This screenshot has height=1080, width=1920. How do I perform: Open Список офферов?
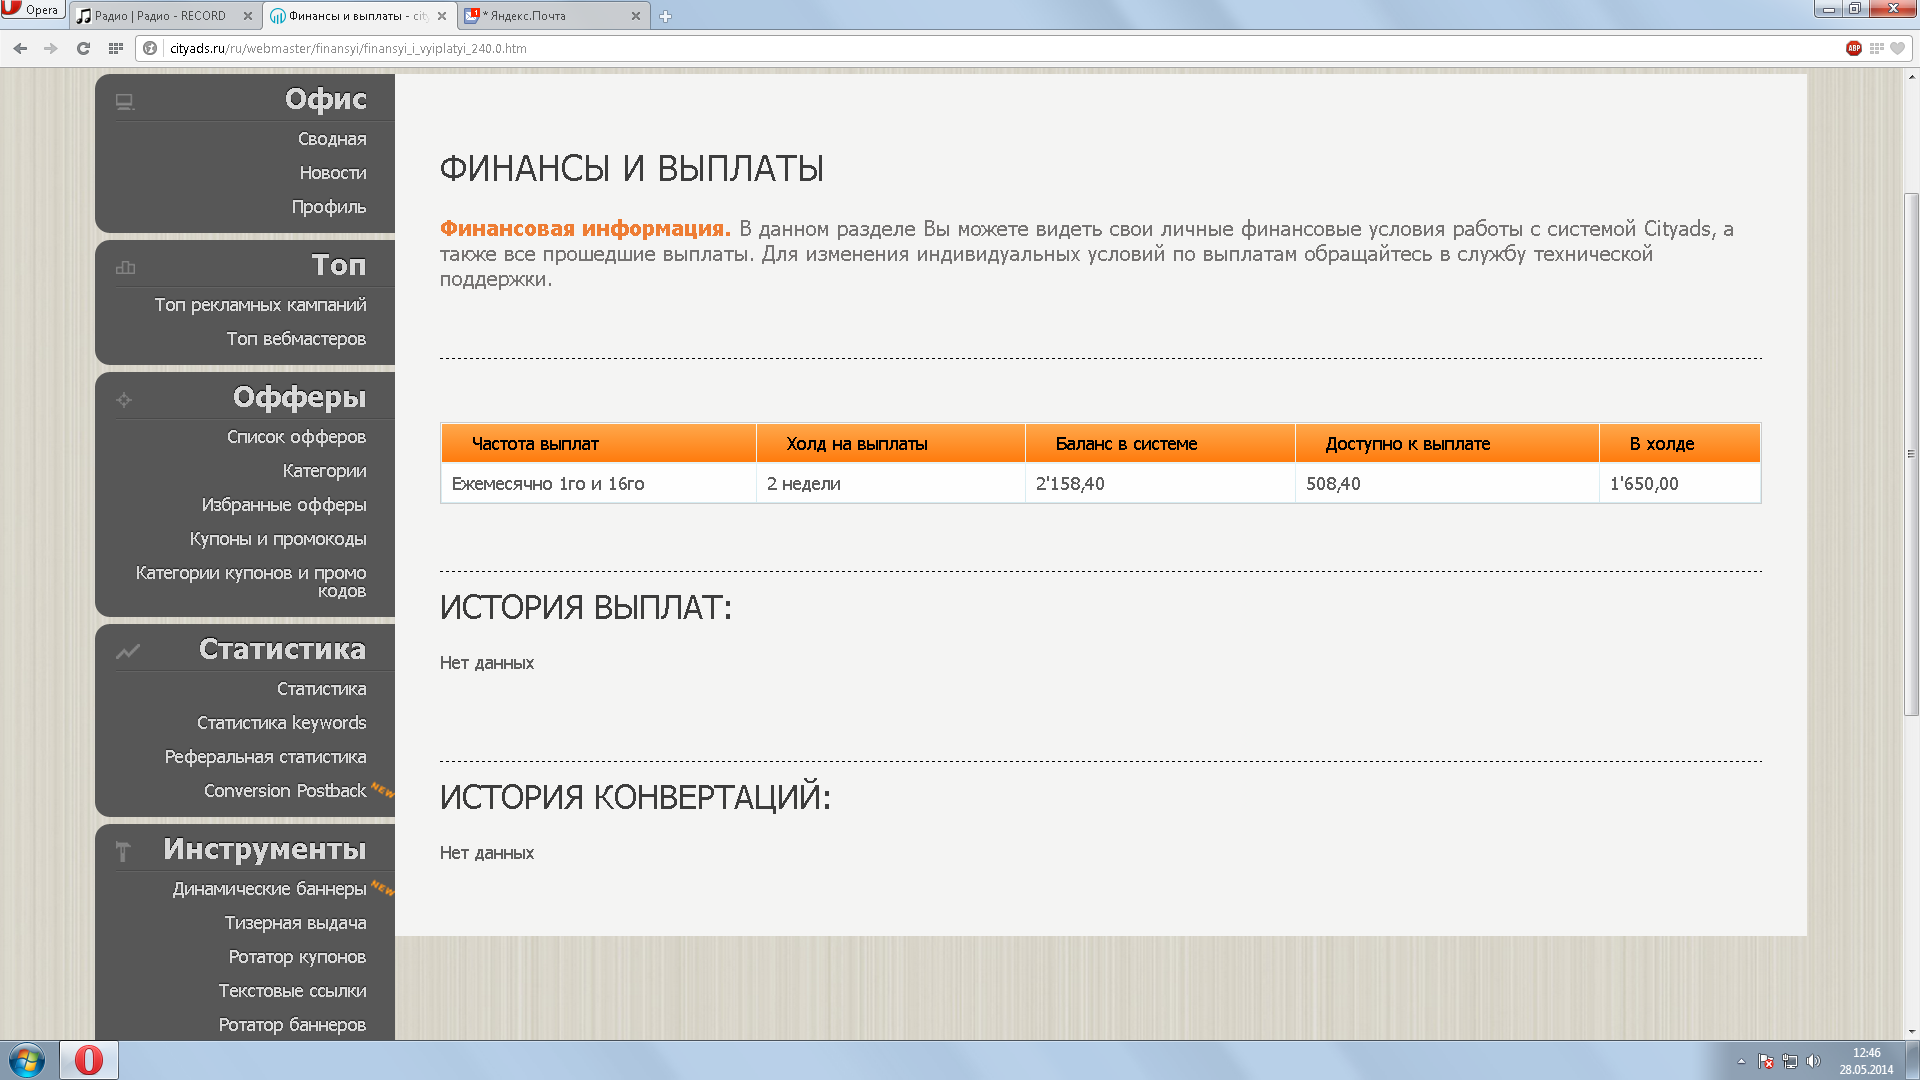pyautogui.click(x=296, y=437)
